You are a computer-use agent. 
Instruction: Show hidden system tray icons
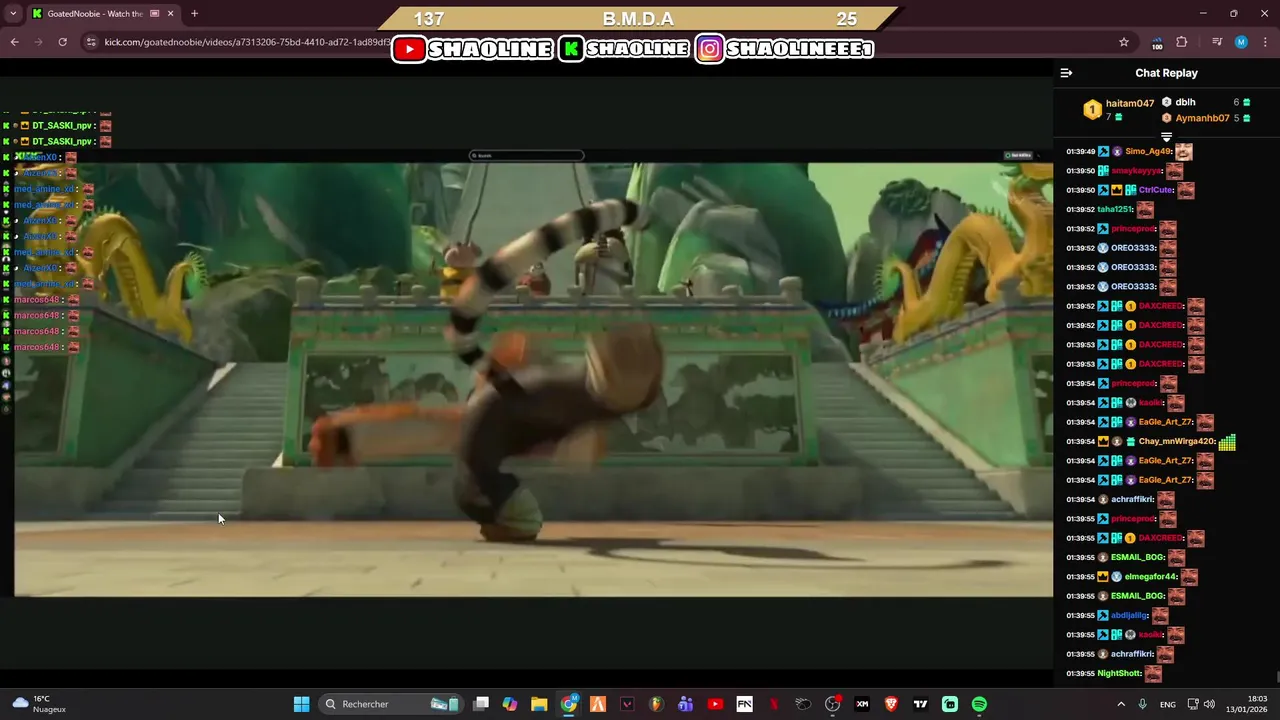(1121, 704)
